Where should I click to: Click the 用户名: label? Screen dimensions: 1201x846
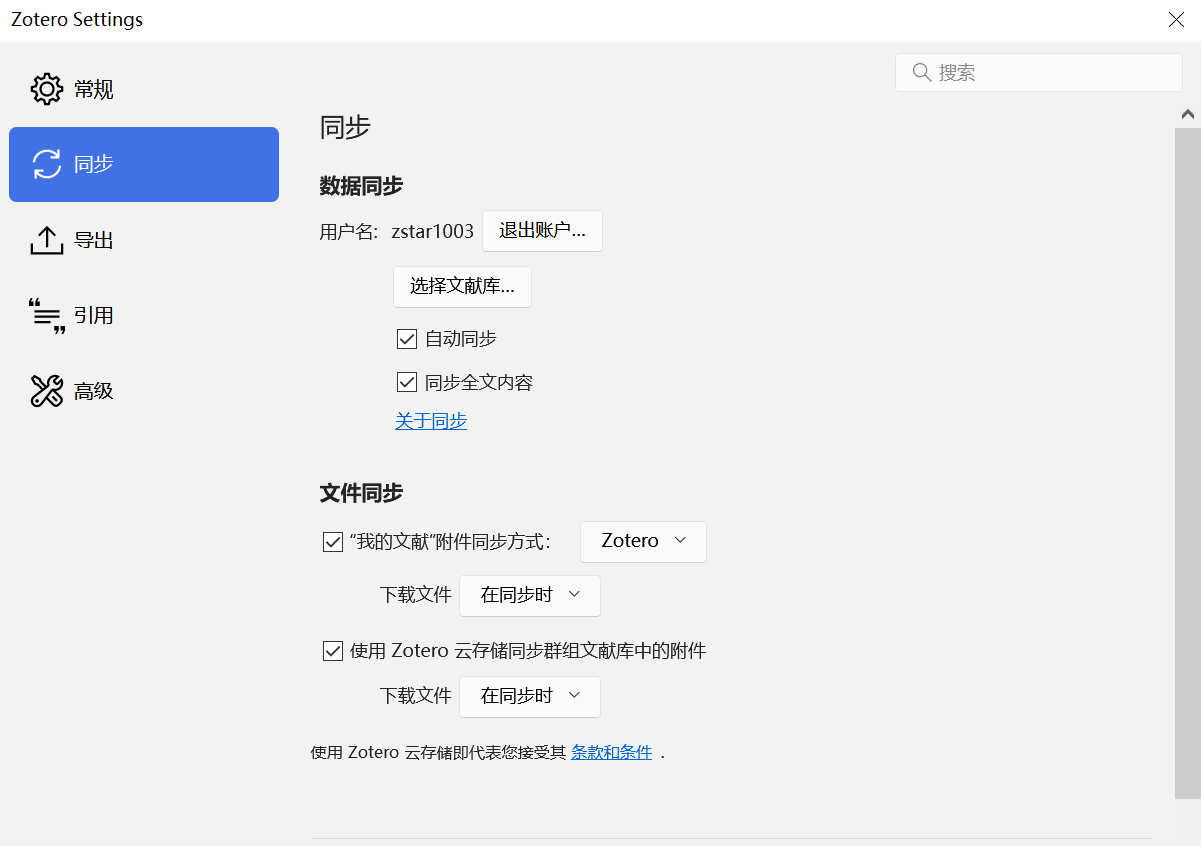click(x=349, y=232)
